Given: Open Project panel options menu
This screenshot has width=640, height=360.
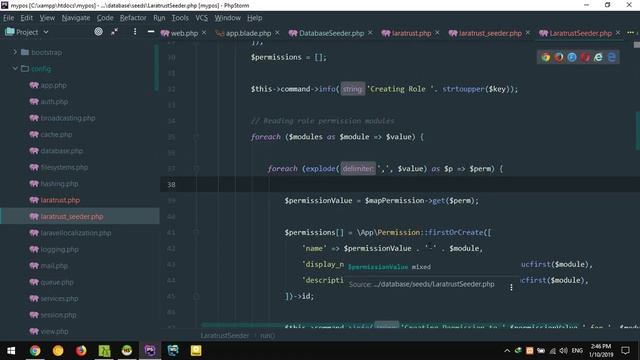Looking at the screenshot, I should 135,31.
